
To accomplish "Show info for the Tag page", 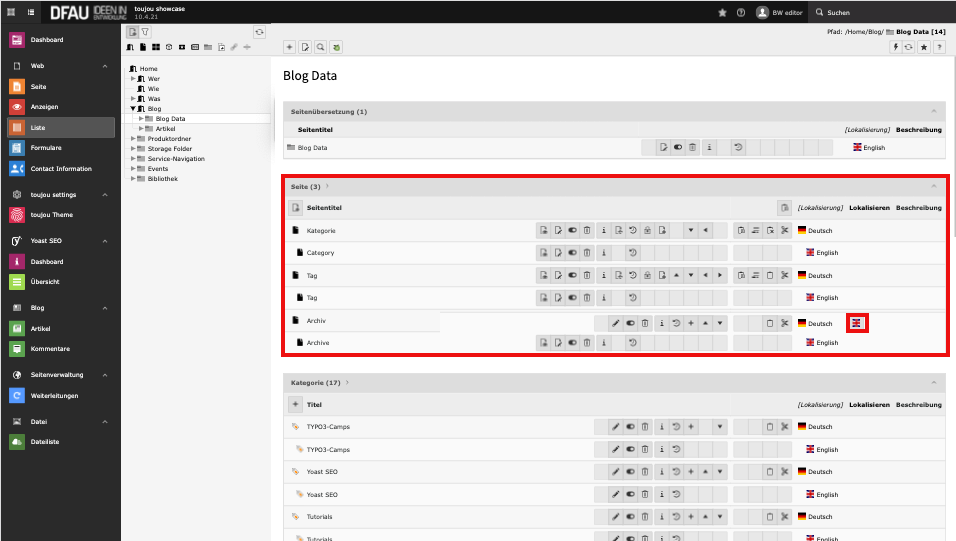I will click(x=603, y=275).
